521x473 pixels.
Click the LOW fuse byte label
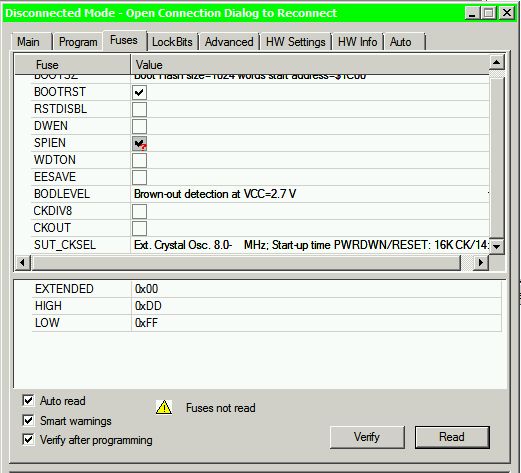tap(47, 323)
